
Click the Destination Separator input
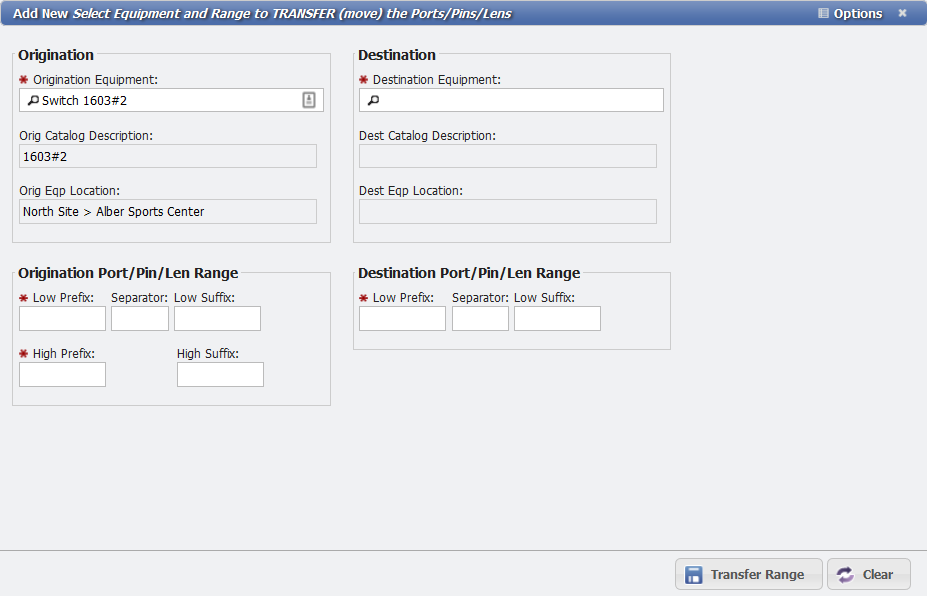[x=479, y=318]
